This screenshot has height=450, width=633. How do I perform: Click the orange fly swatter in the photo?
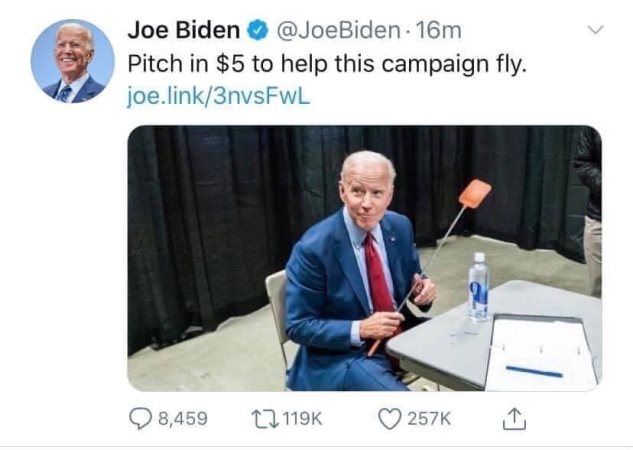475,194
